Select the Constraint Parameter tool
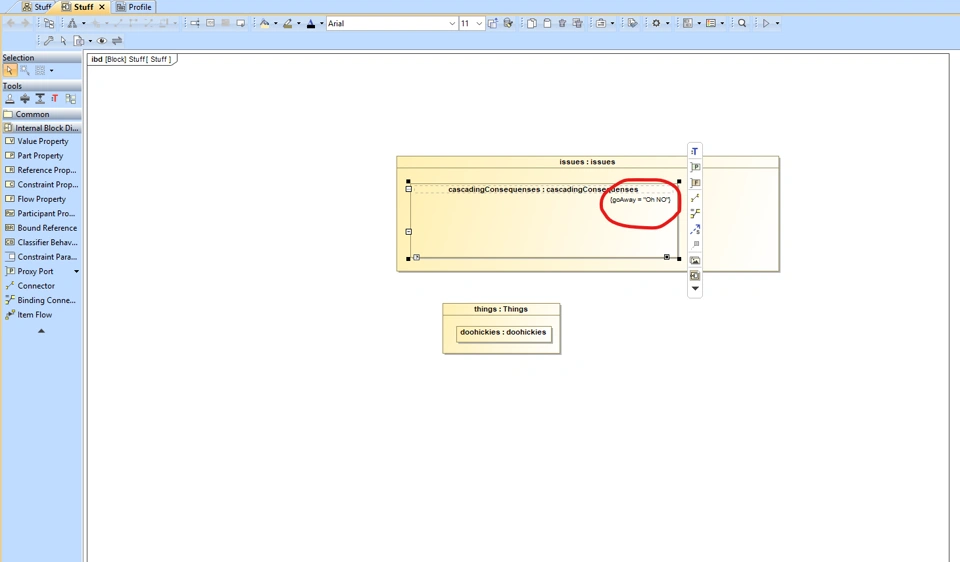 [42, 257]
